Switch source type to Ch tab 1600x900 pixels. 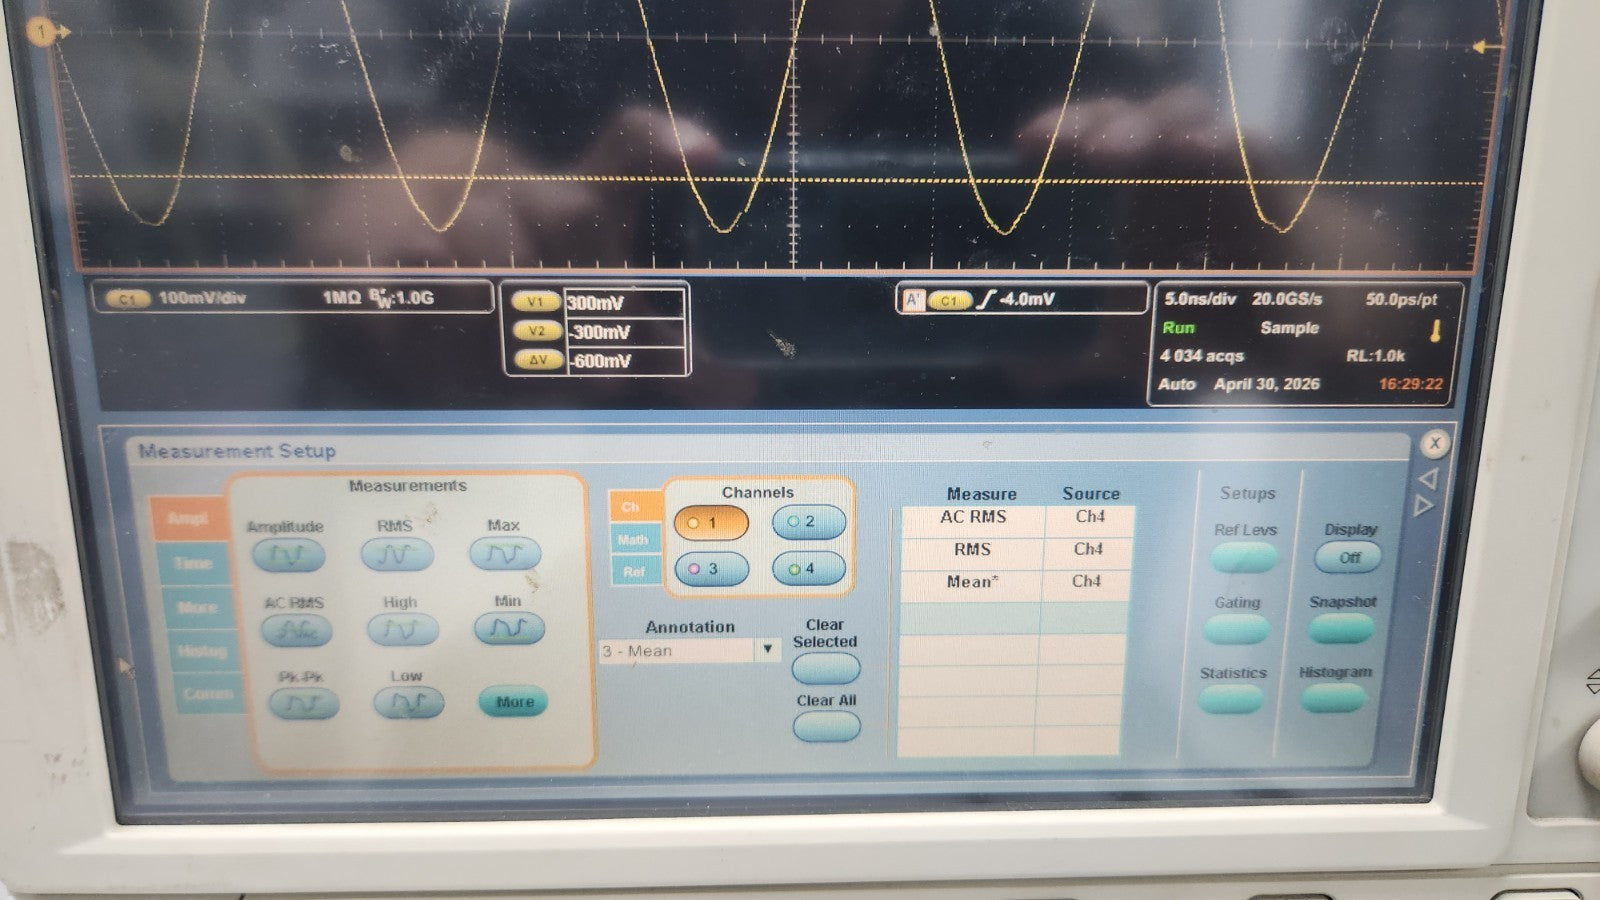click(633, 507)
